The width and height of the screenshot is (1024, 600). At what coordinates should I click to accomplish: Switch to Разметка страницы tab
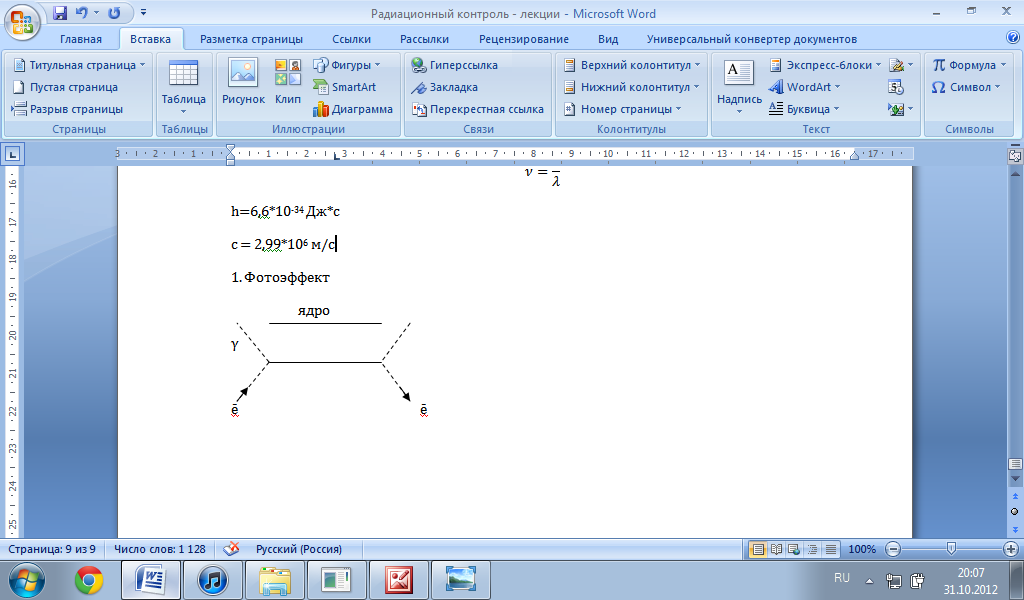251,39
